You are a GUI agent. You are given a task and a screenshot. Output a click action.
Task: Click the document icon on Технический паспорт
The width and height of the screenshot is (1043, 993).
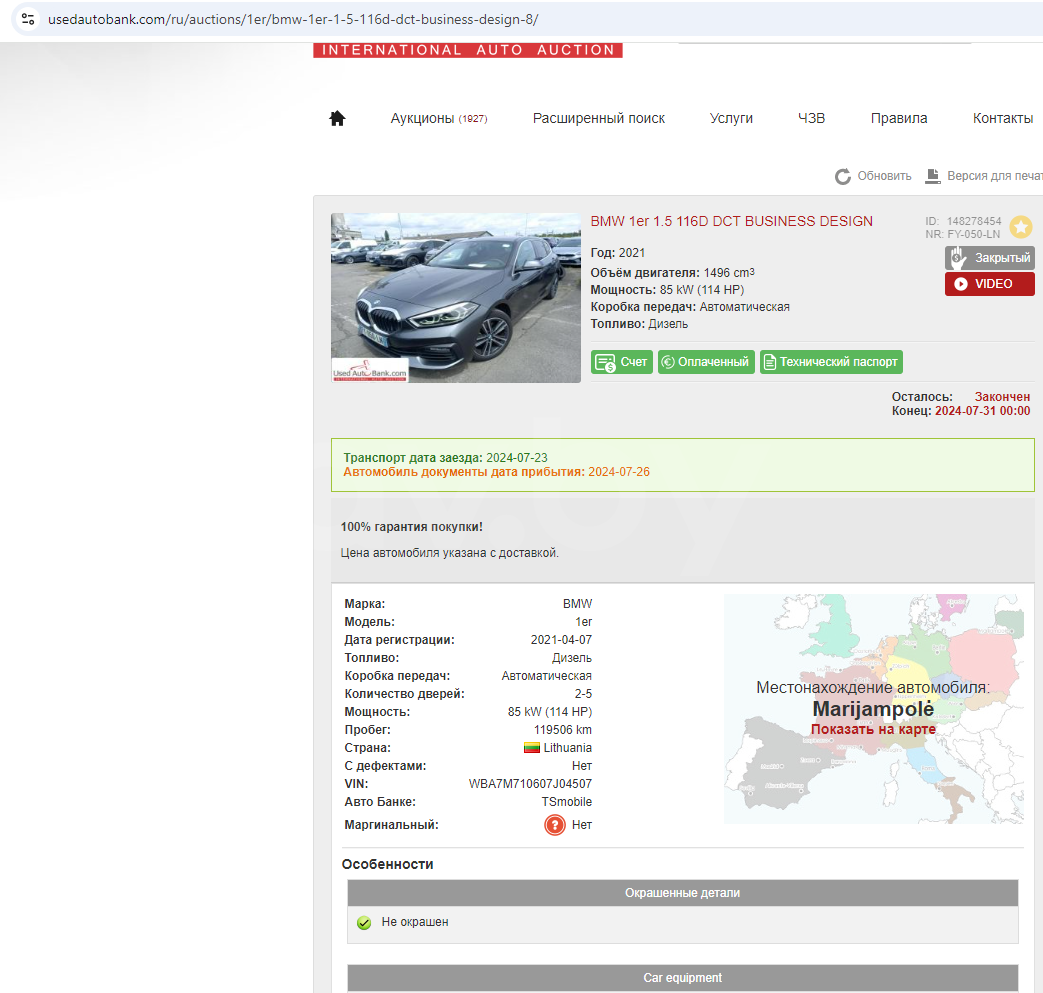(x=770, y=362)
